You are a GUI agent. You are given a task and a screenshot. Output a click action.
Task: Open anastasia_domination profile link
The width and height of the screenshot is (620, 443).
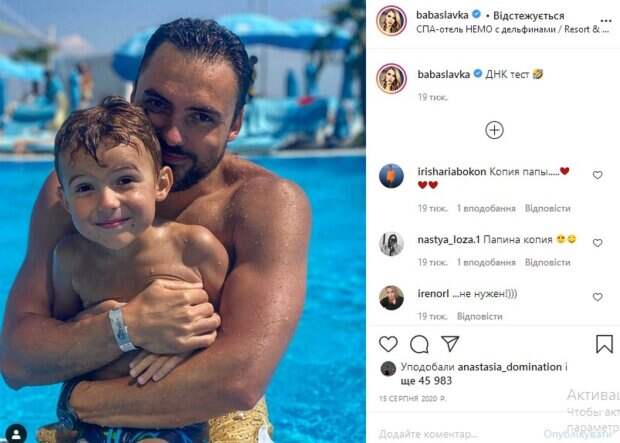[x=509, y=367]
